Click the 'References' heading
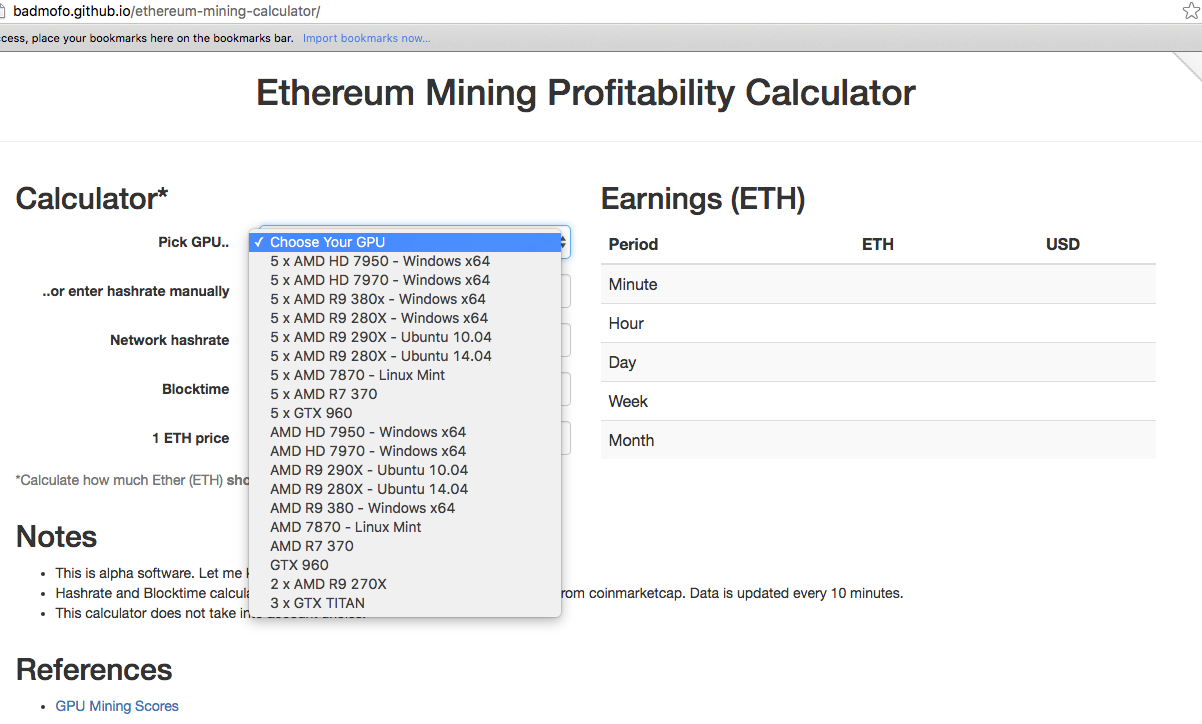 click(x=94, y=669)
